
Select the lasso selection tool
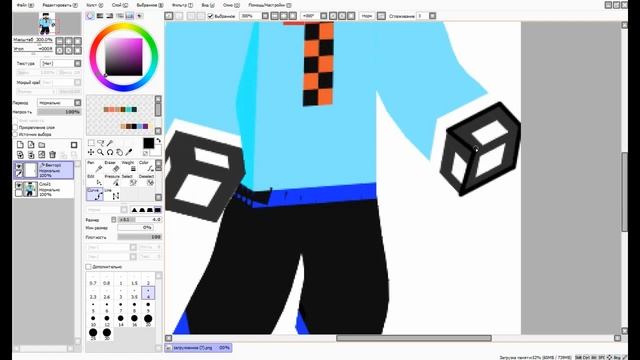pos(100,143)
